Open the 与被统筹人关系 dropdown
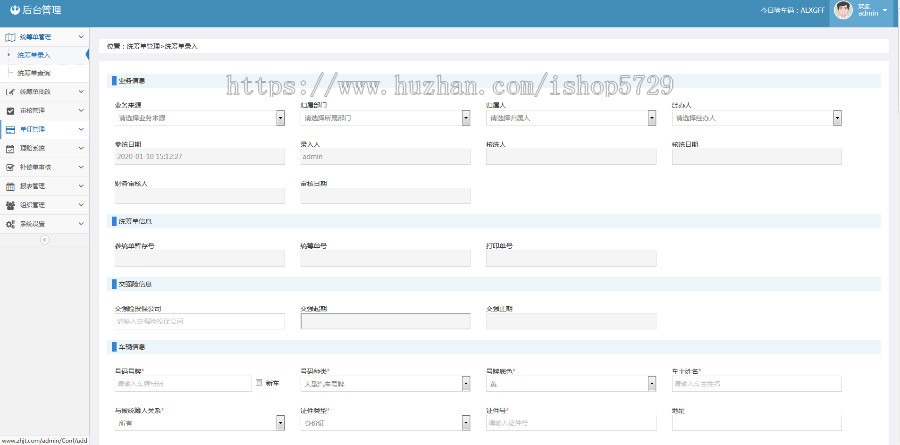Image resolution: width=900 pixels, height=445 pixels. 200,423
